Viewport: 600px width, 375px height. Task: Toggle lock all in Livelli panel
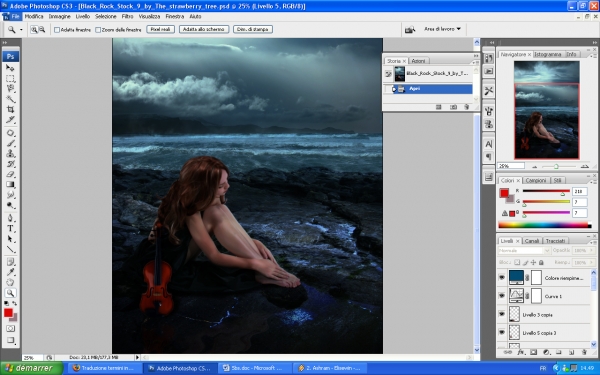point(541,262)
